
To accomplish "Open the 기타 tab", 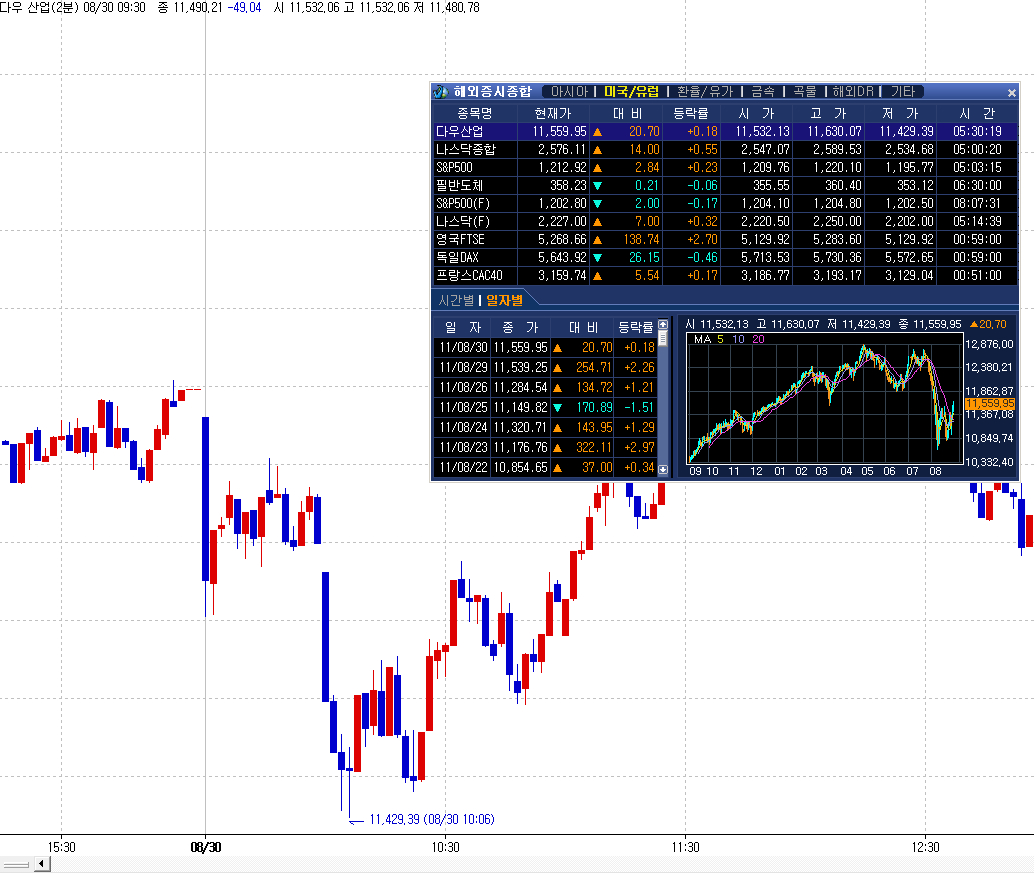I will [x=902, y=92].
